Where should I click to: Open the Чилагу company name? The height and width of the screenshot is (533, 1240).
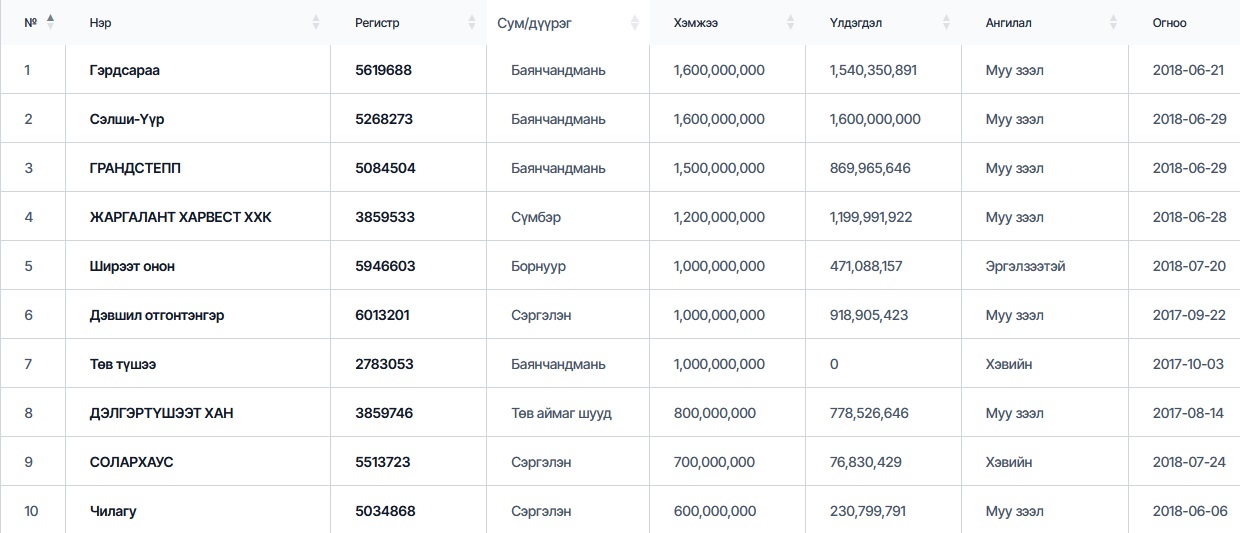point(113,511)
